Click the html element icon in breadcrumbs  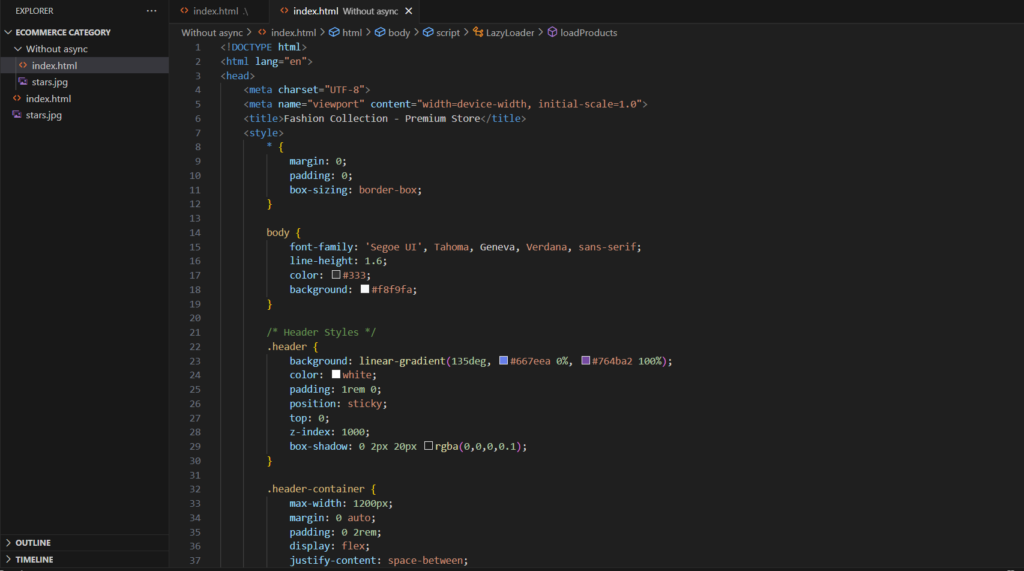coord(334,32)
